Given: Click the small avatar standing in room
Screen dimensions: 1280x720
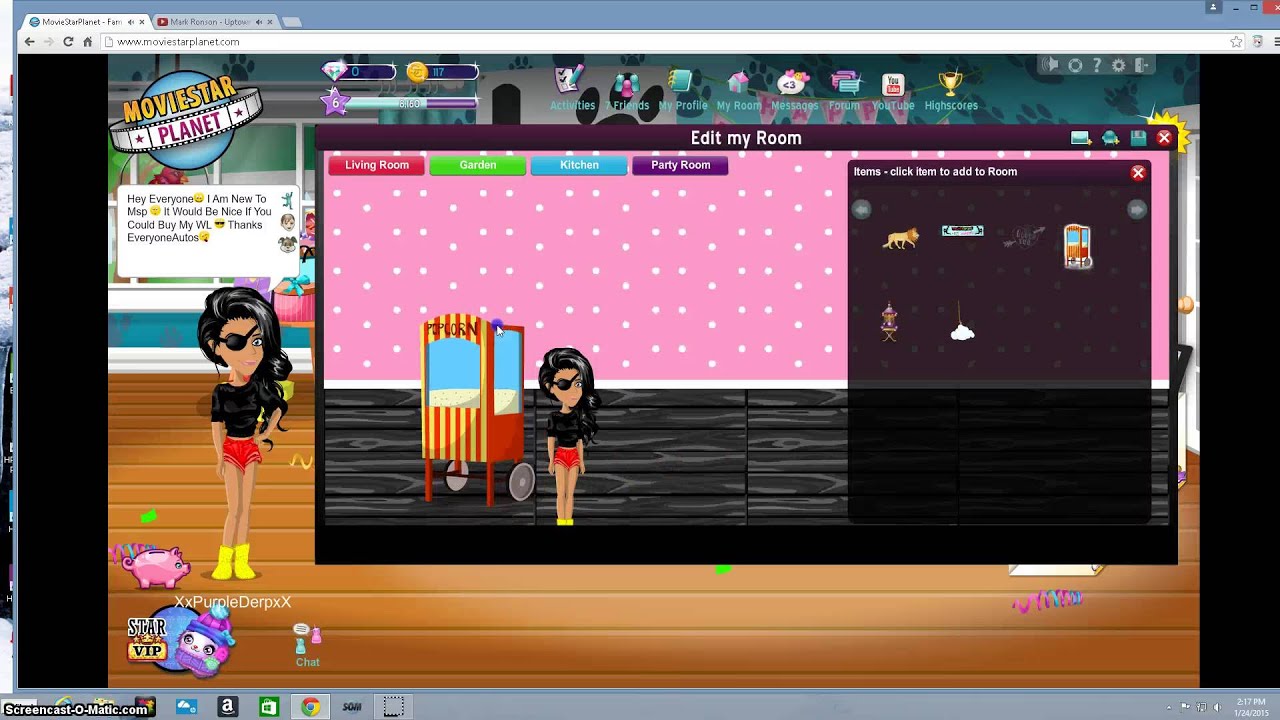Looking at the screenshot, I should coord(567,436).
